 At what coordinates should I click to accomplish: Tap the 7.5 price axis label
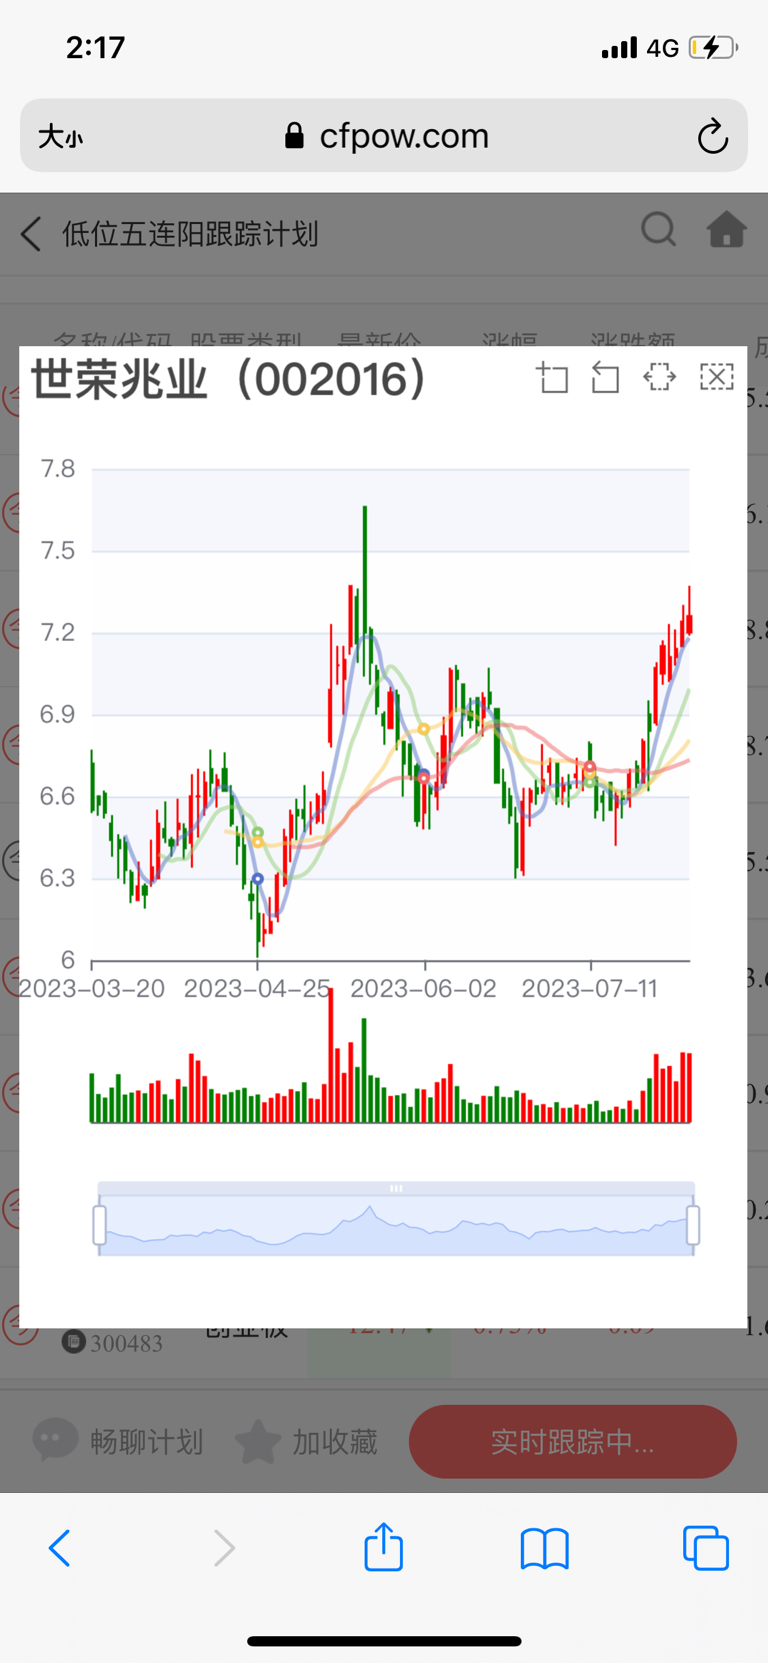coord(57,550)
